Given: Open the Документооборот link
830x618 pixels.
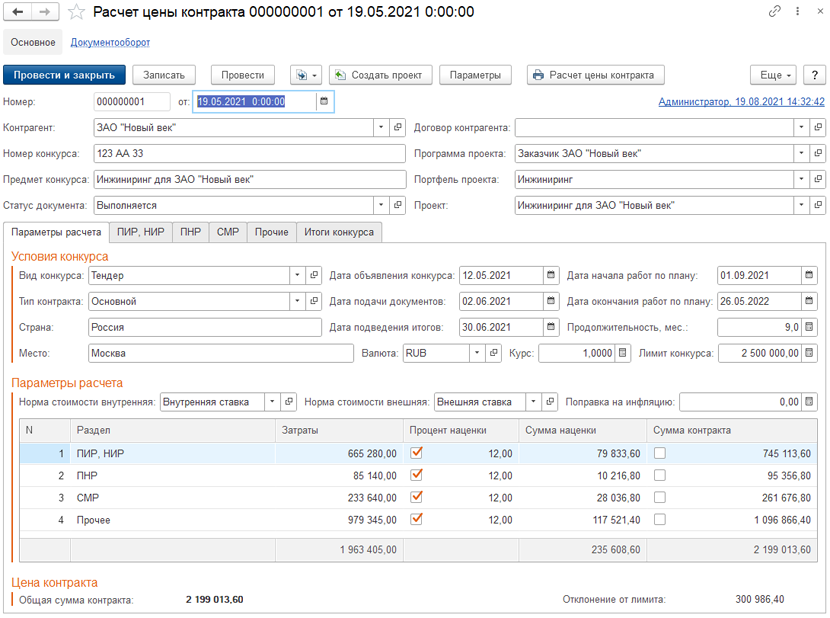Looking at the screenshot, I should tap(110, 42).
